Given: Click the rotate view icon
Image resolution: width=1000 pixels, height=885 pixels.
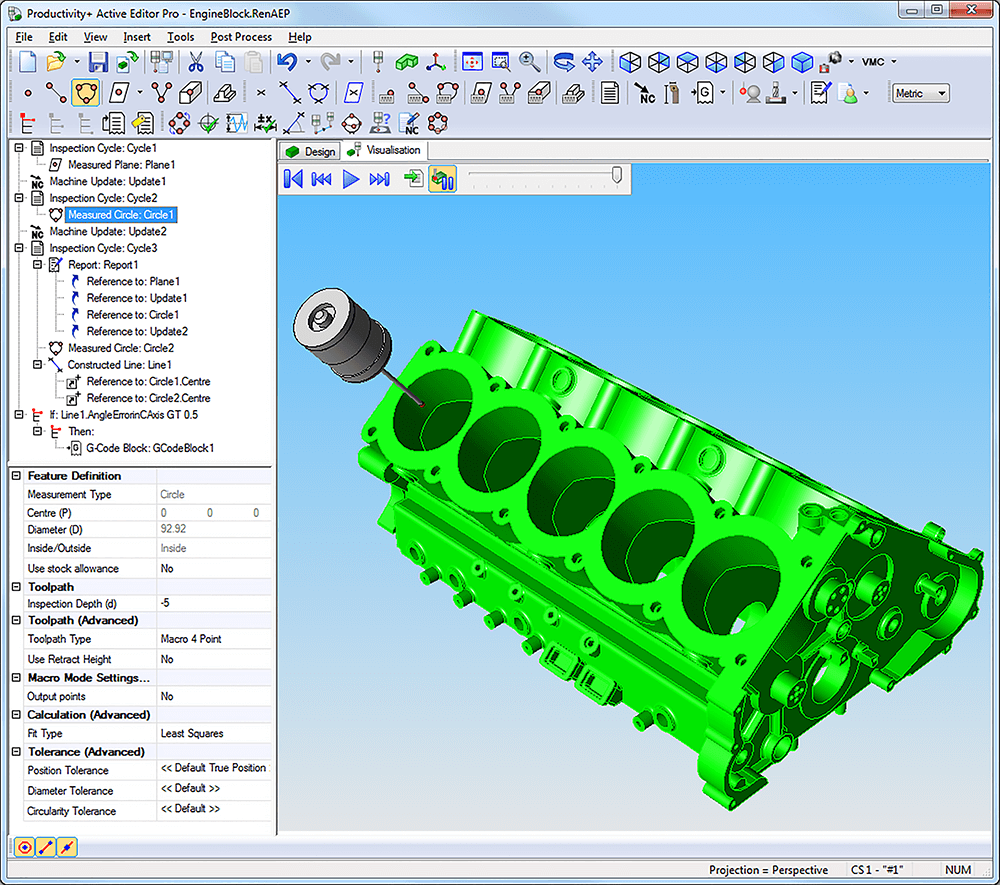Looking at the screenshot, I should [x=565, y=62].
